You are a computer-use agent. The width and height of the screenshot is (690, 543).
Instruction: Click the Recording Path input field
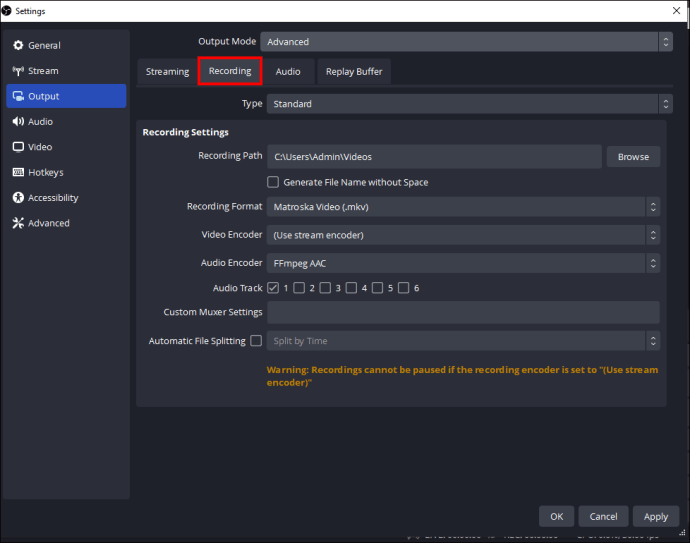pos(434,157)
